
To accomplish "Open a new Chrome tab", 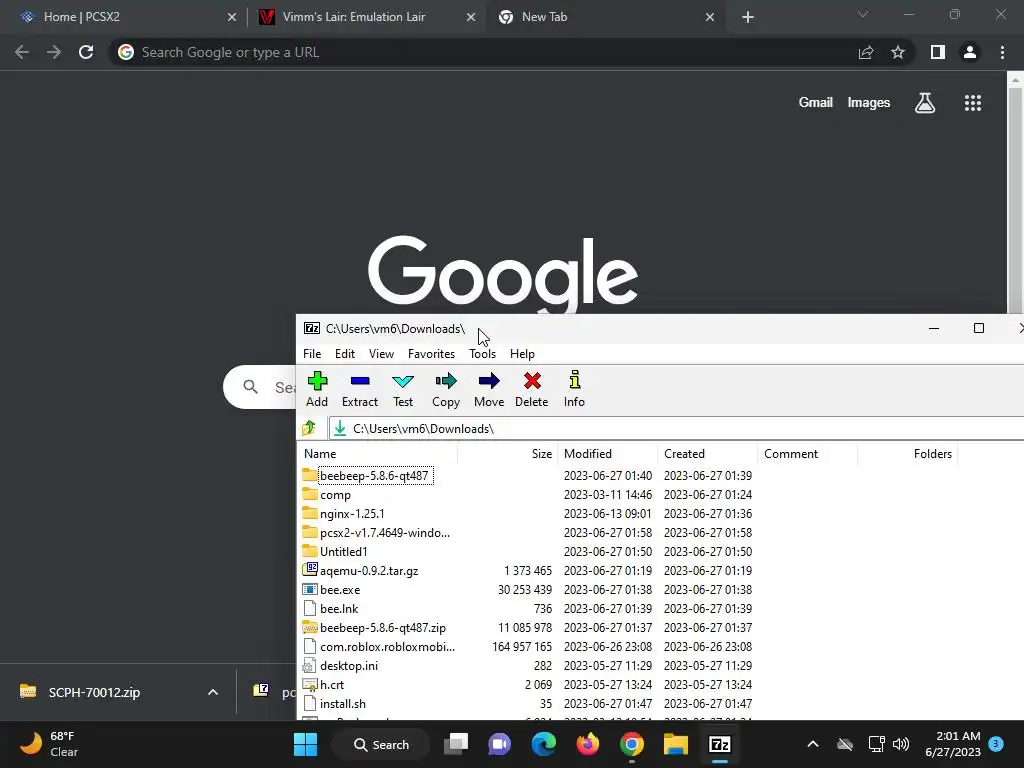I will tap(748, 18).
